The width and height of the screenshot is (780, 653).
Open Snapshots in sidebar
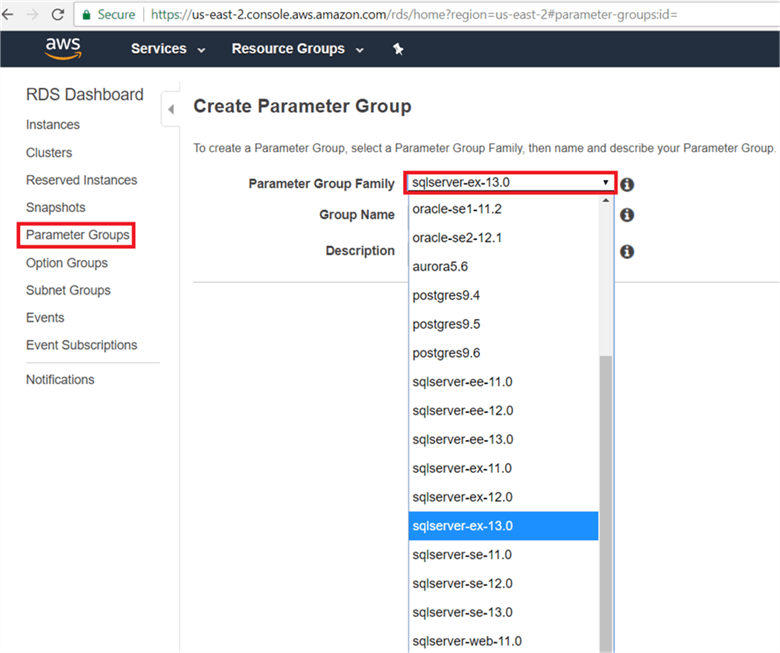coord(56,207)
